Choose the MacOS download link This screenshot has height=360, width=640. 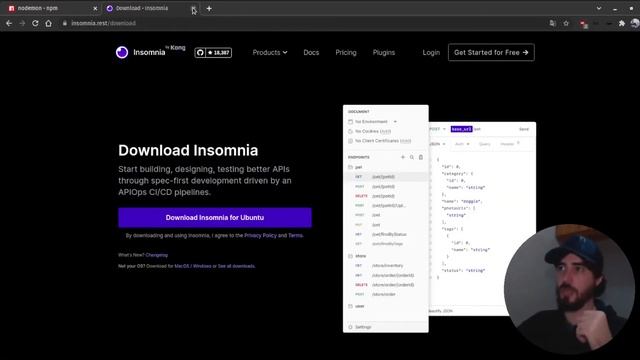pyautogui.click(x=182, y=266)
